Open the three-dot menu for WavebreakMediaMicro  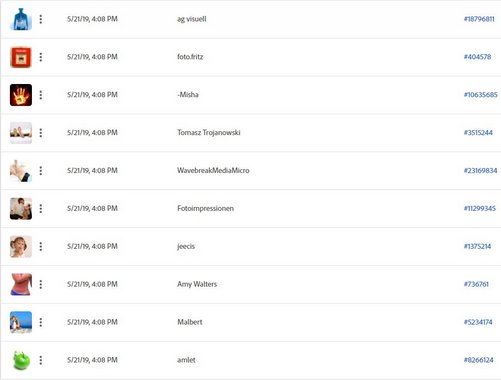[x=41, y=171]
